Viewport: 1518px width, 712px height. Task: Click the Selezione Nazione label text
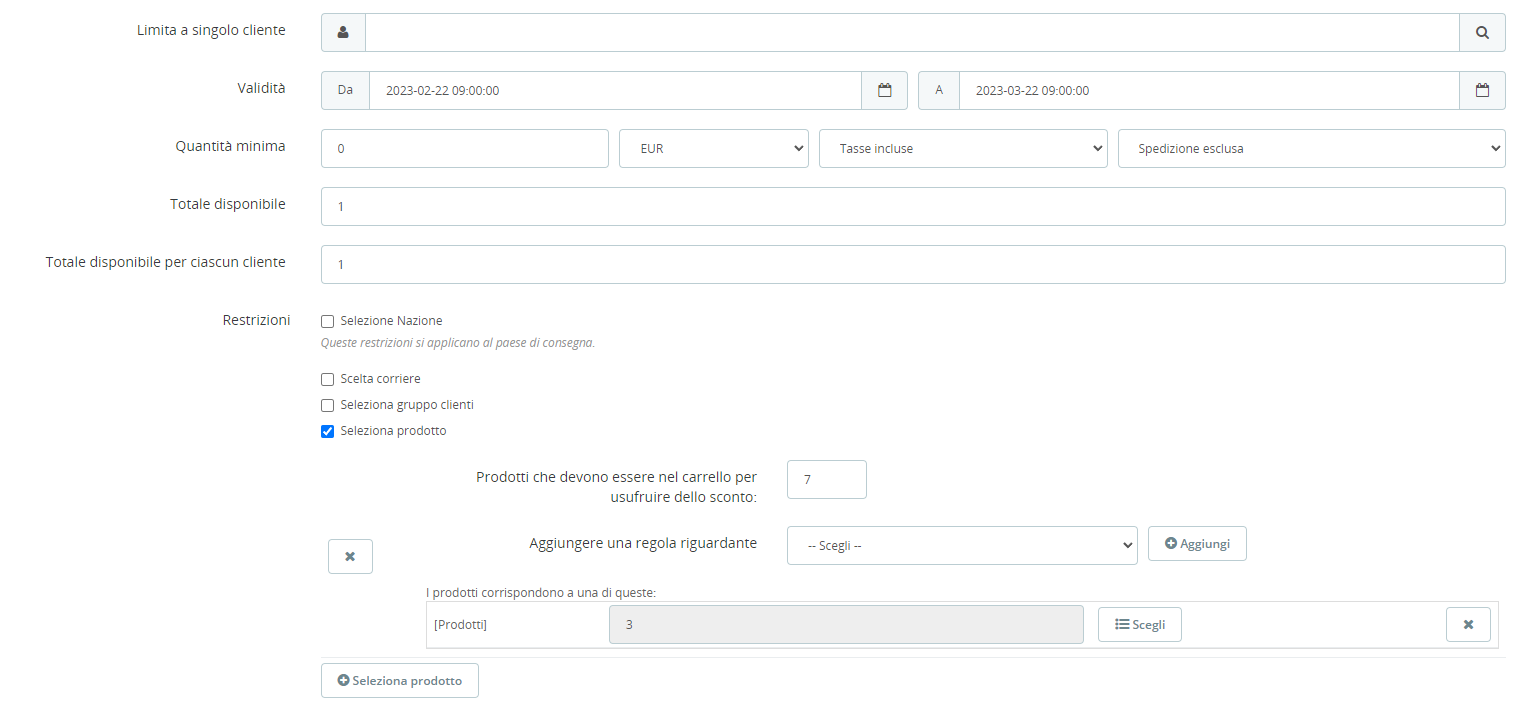tap(391, 321)
